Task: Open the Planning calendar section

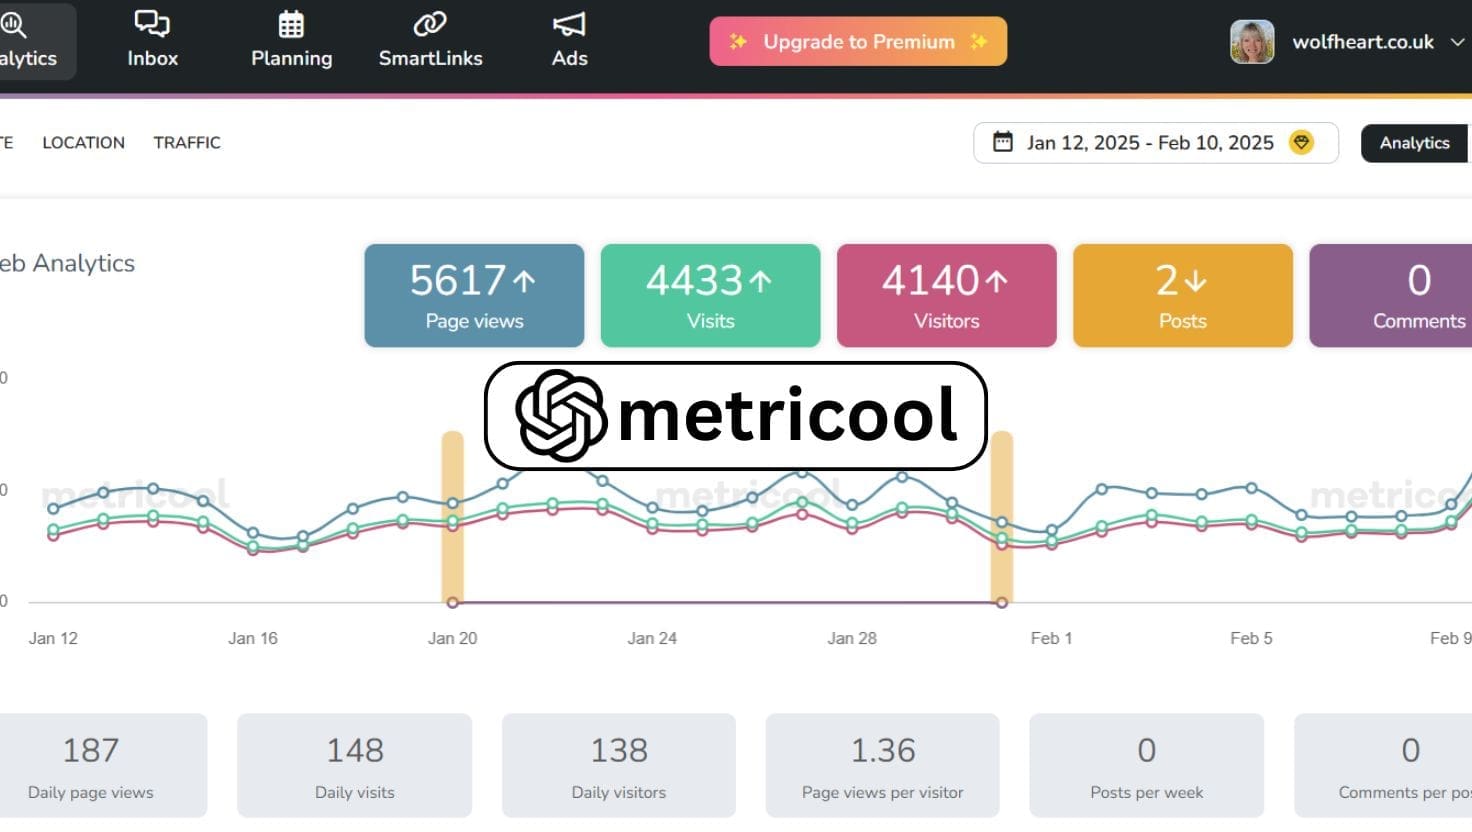Action: point(291,41)
